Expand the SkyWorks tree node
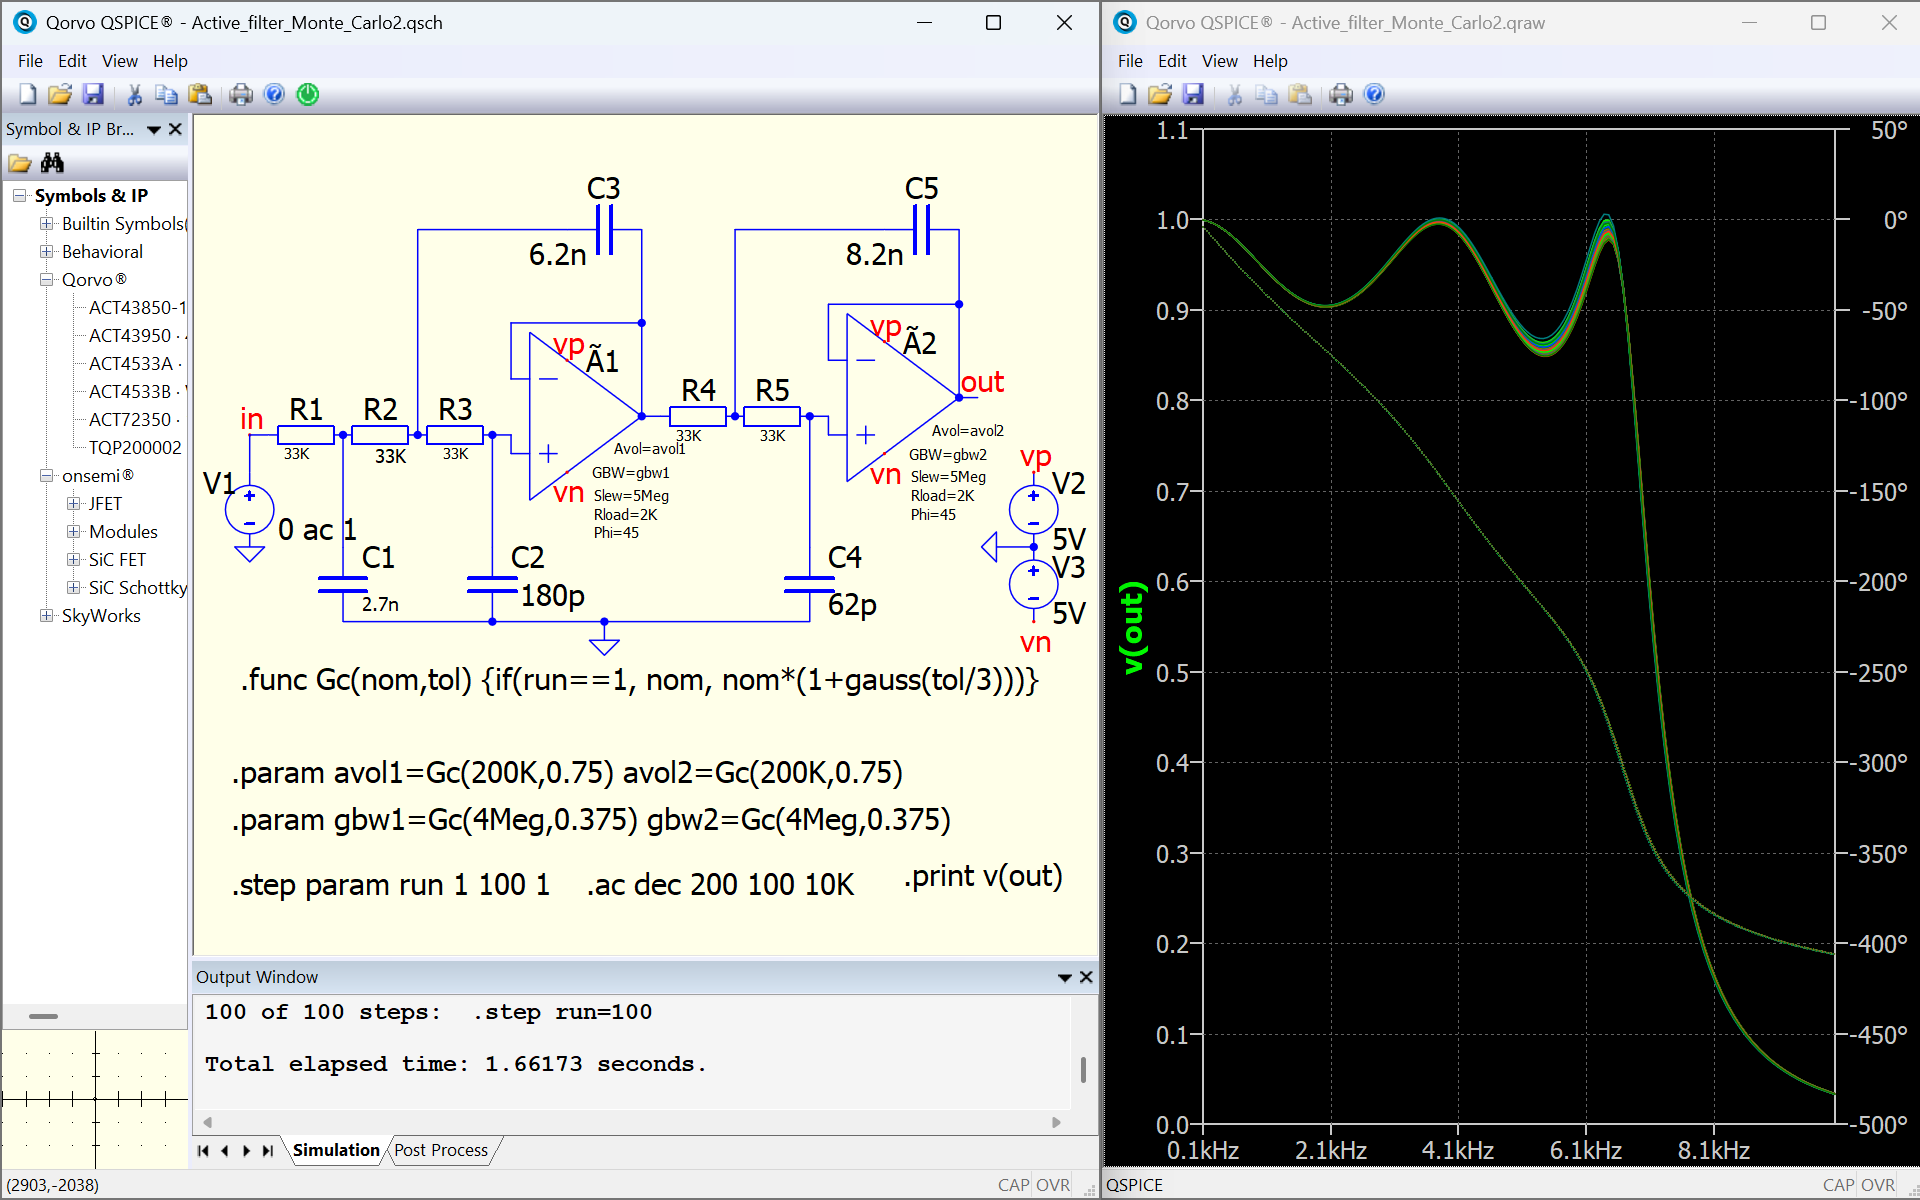Viewport: 1920px width, 1200px height. pyautogui.click(x=46, y=616)
